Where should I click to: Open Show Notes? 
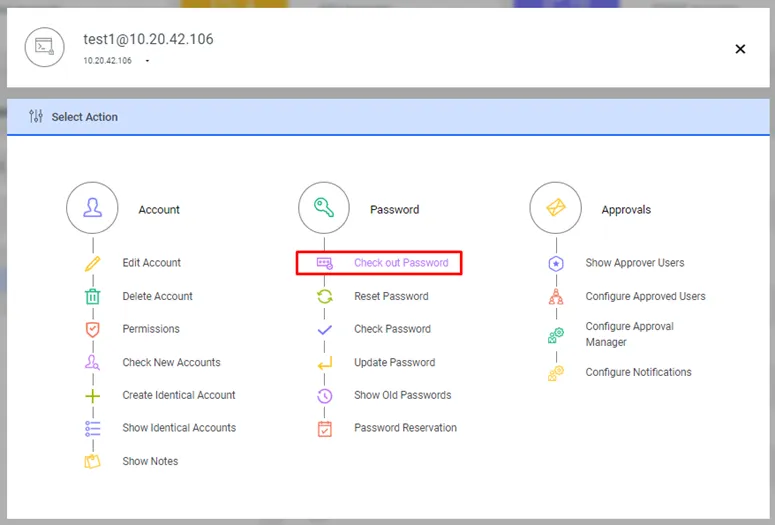pyautogui.click(x=150, y=461)
